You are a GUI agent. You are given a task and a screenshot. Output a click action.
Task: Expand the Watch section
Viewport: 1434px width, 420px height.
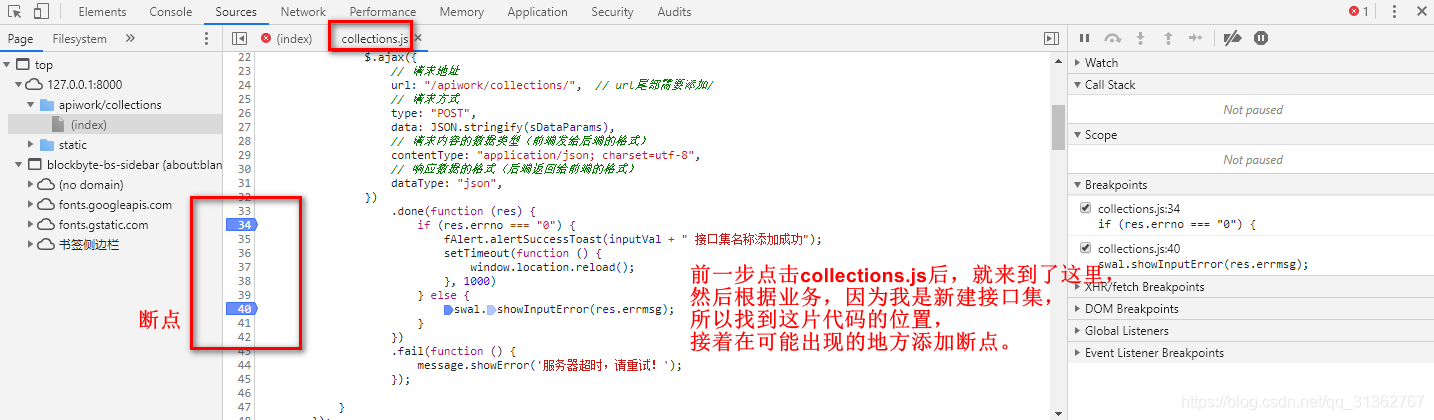pos(1101,63)
